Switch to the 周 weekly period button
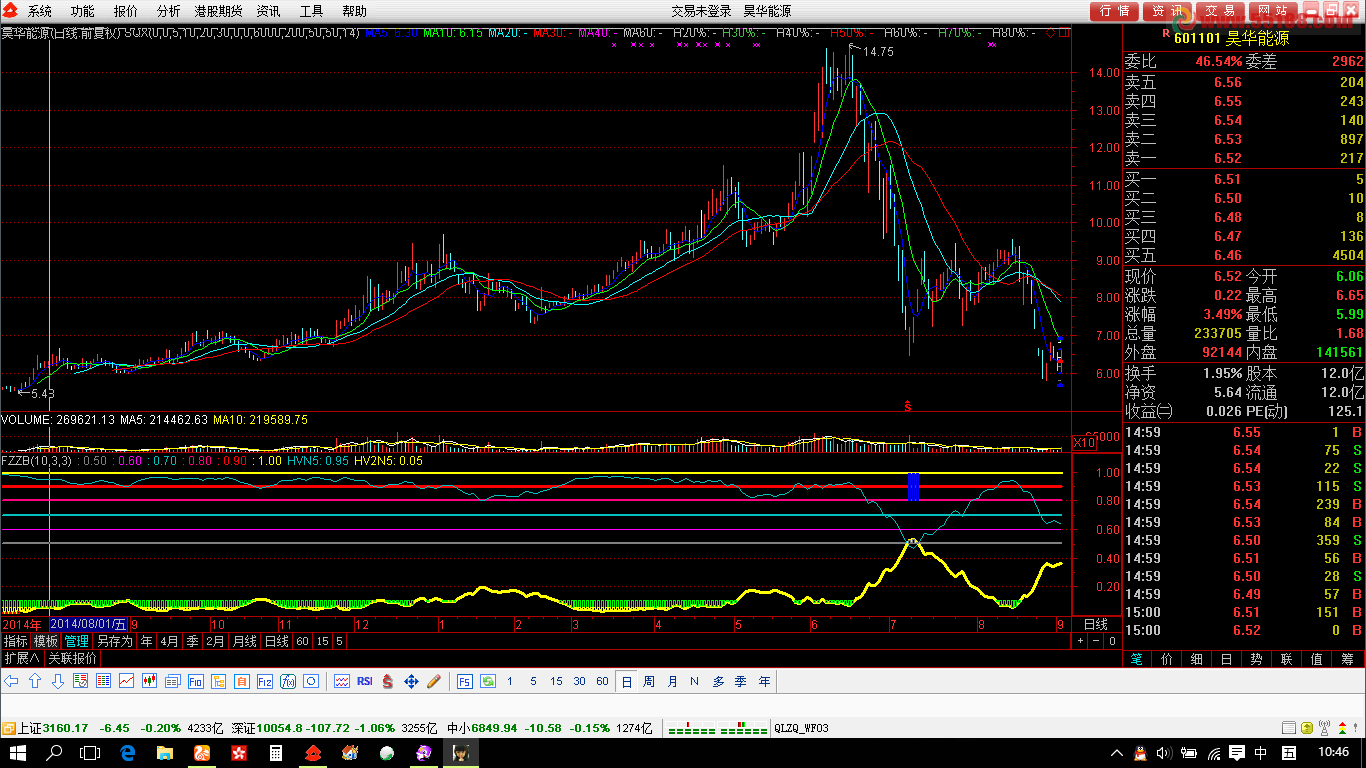1366x768 pixels. coord(649,681)
